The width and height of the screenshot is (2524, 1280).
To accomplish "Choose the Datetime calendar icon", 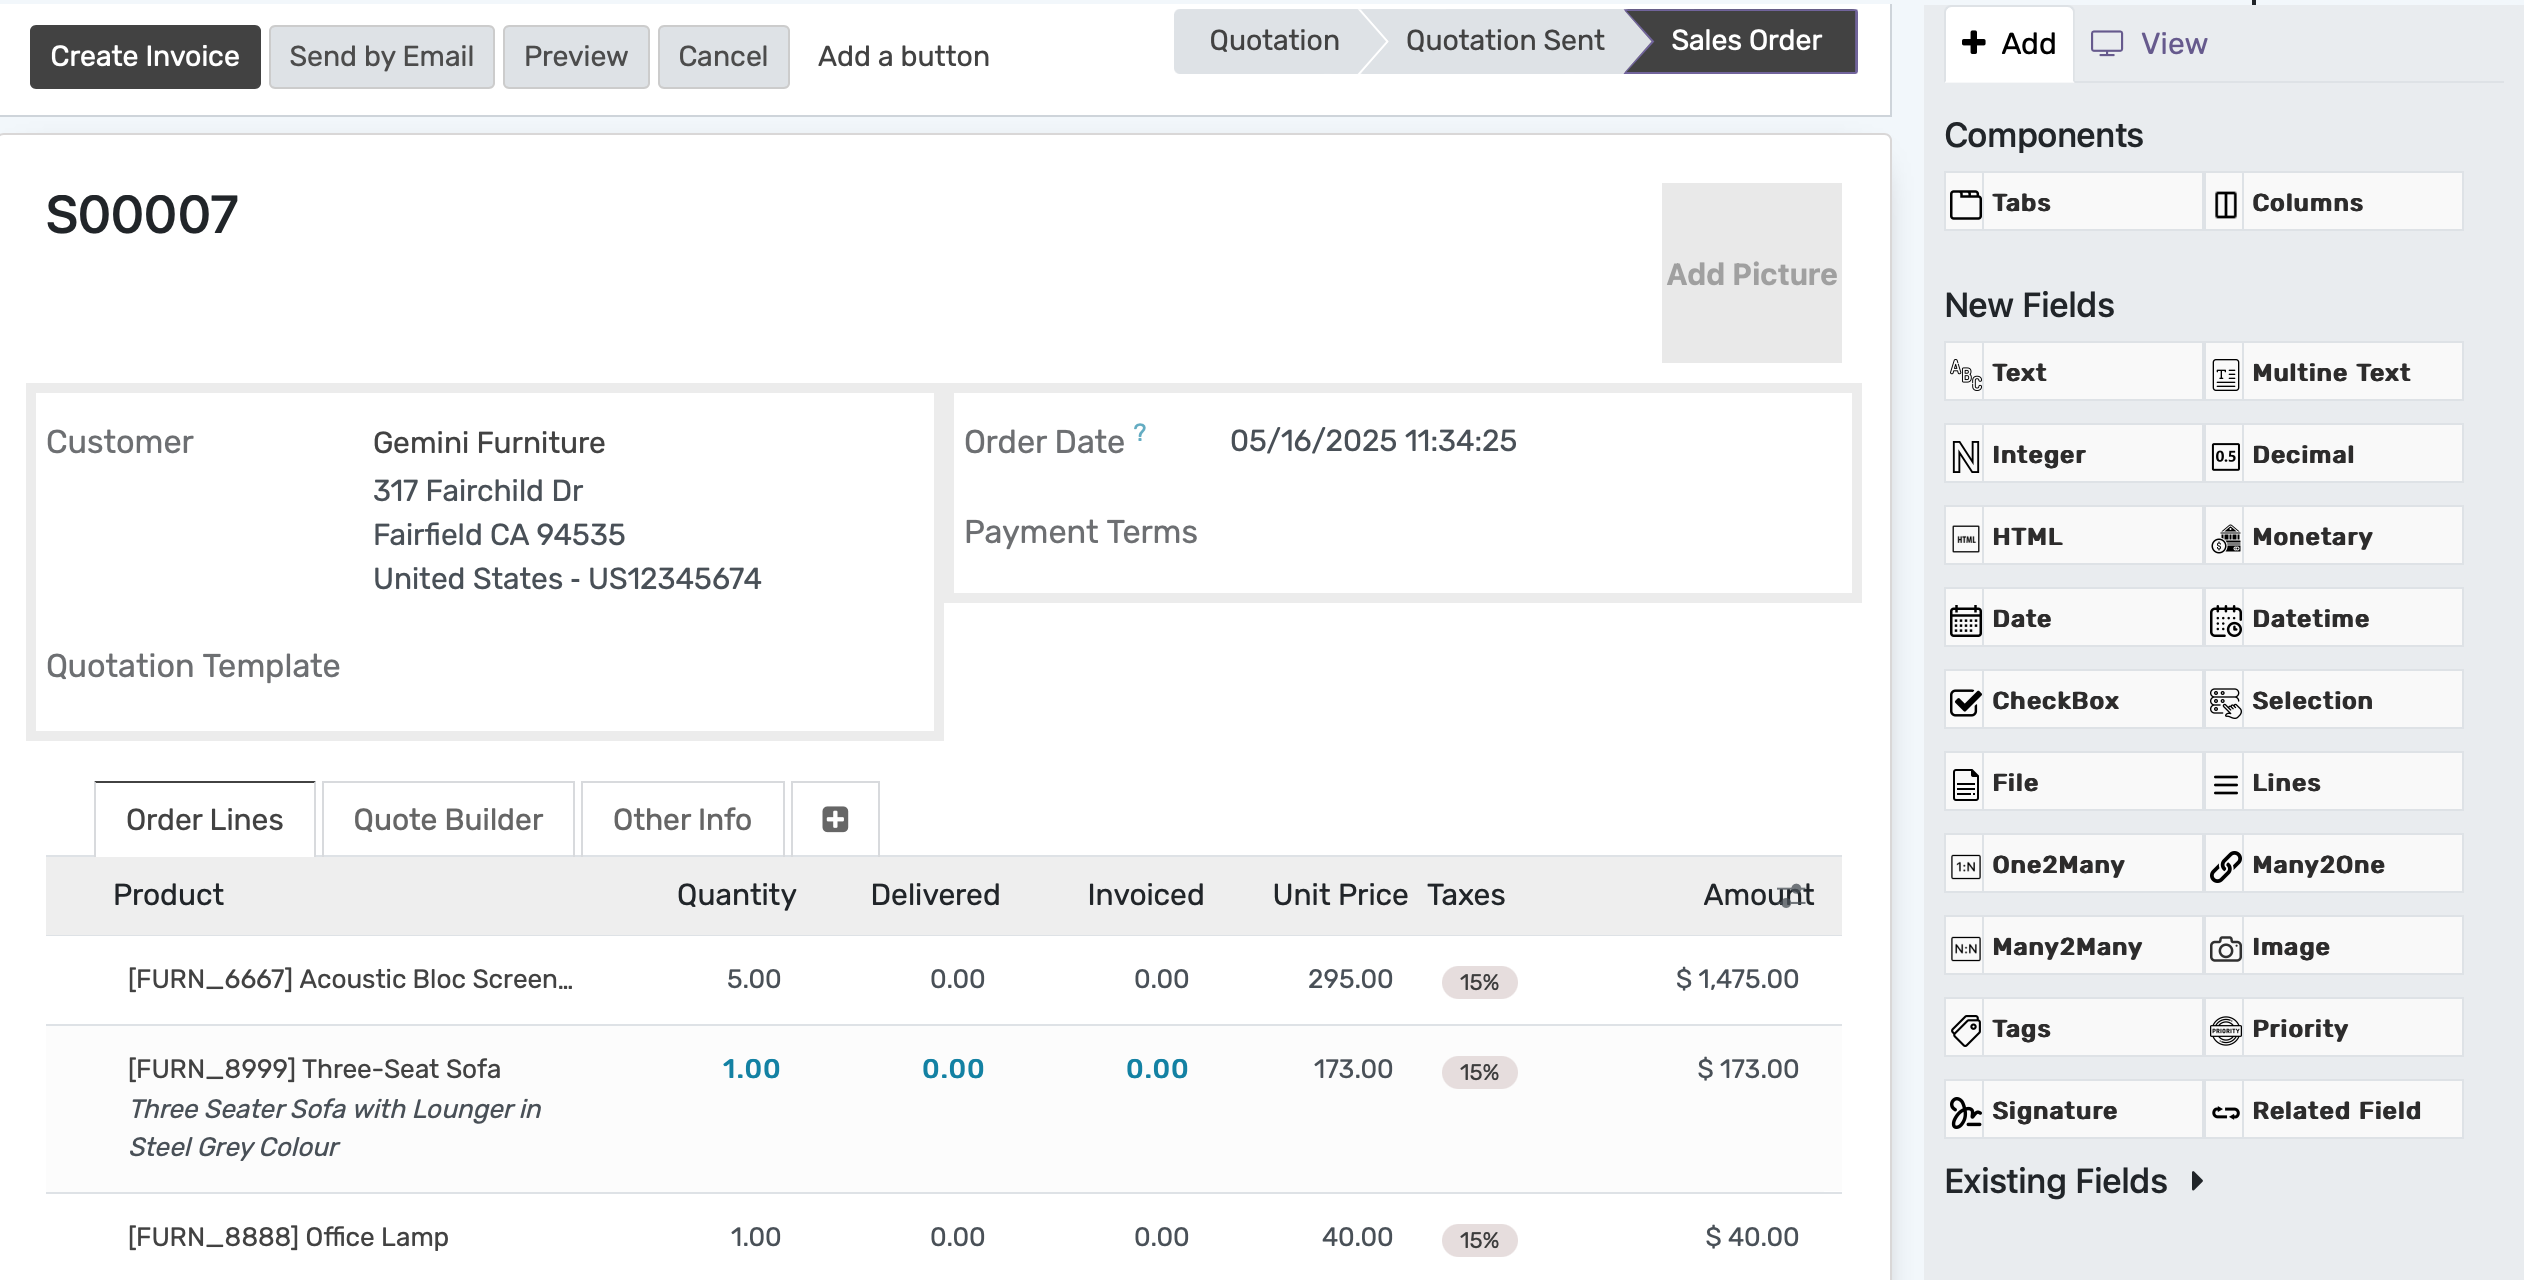I will pyautogui.click(x=2225, y=619).
